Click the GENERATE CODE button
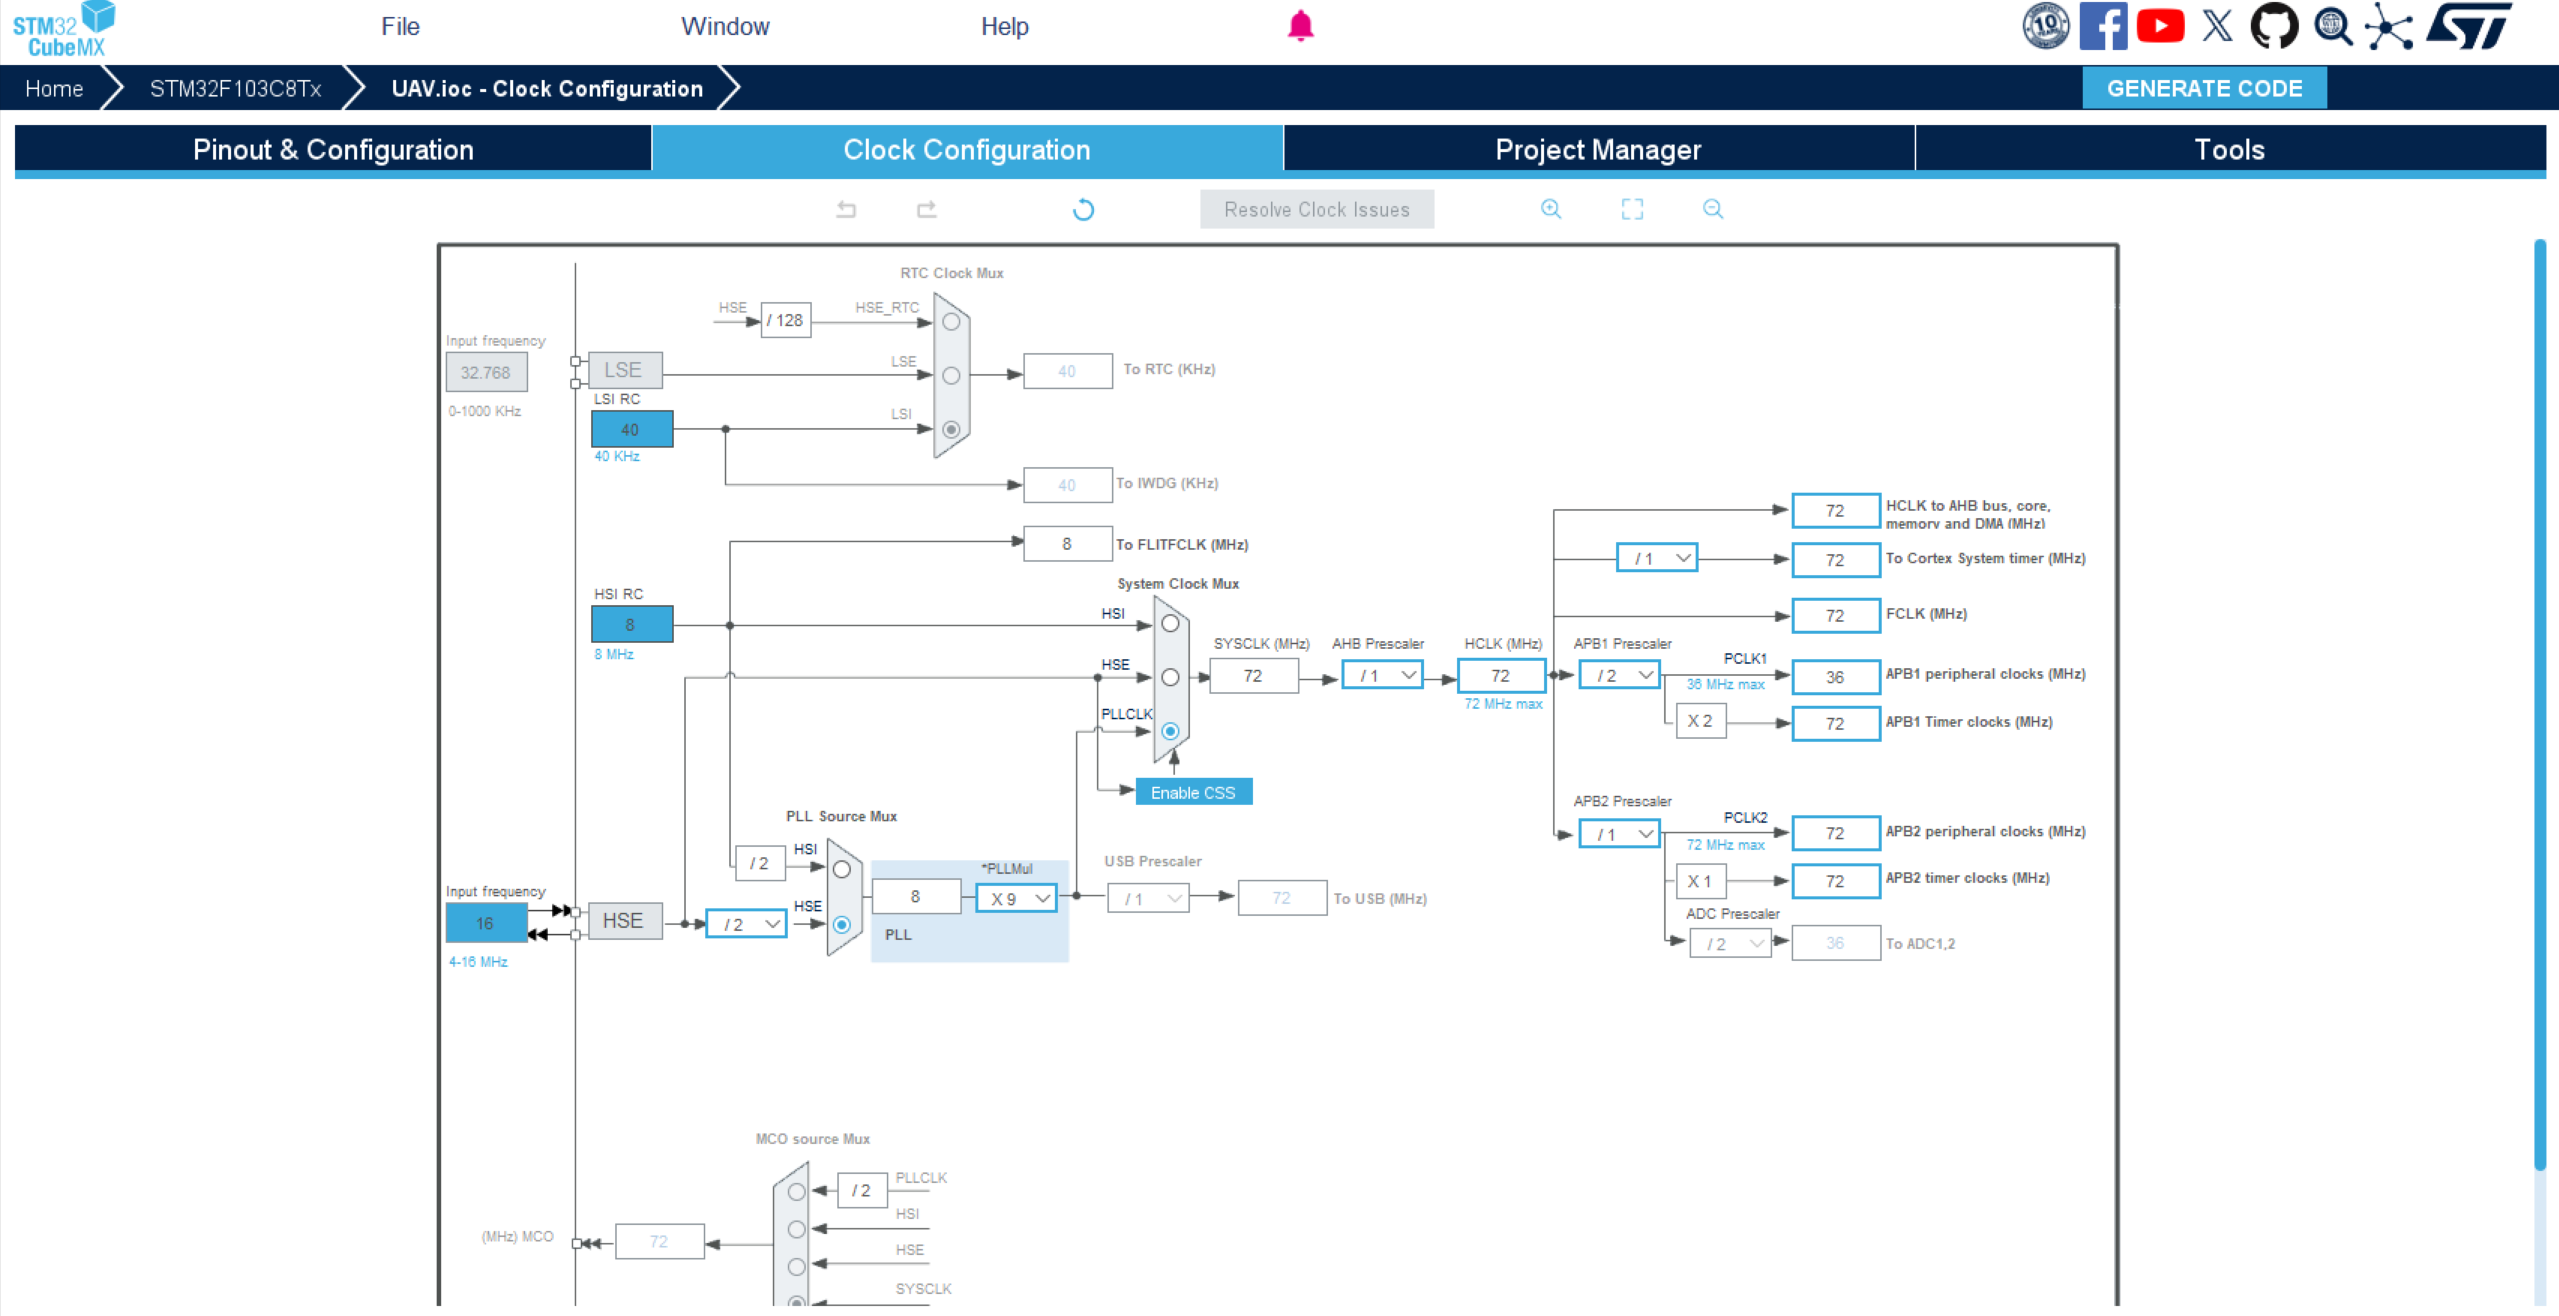2559x1316 pixels. (x=2204, y=88)
